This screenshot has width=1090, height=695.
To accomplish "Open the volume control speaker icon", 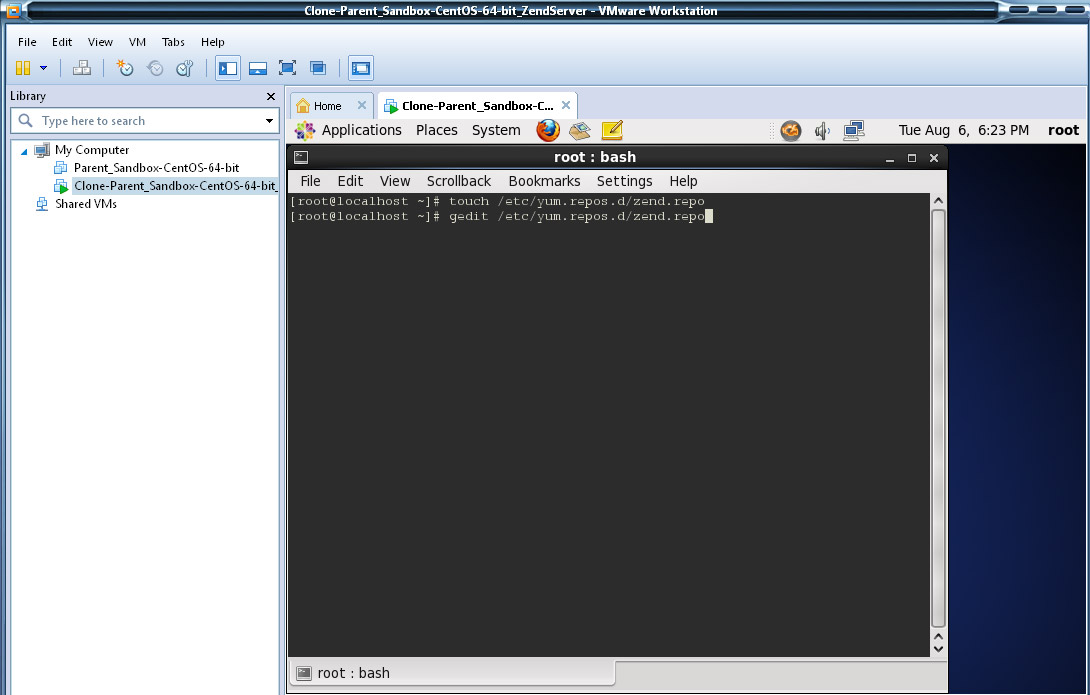I will (x=822, y=131).
